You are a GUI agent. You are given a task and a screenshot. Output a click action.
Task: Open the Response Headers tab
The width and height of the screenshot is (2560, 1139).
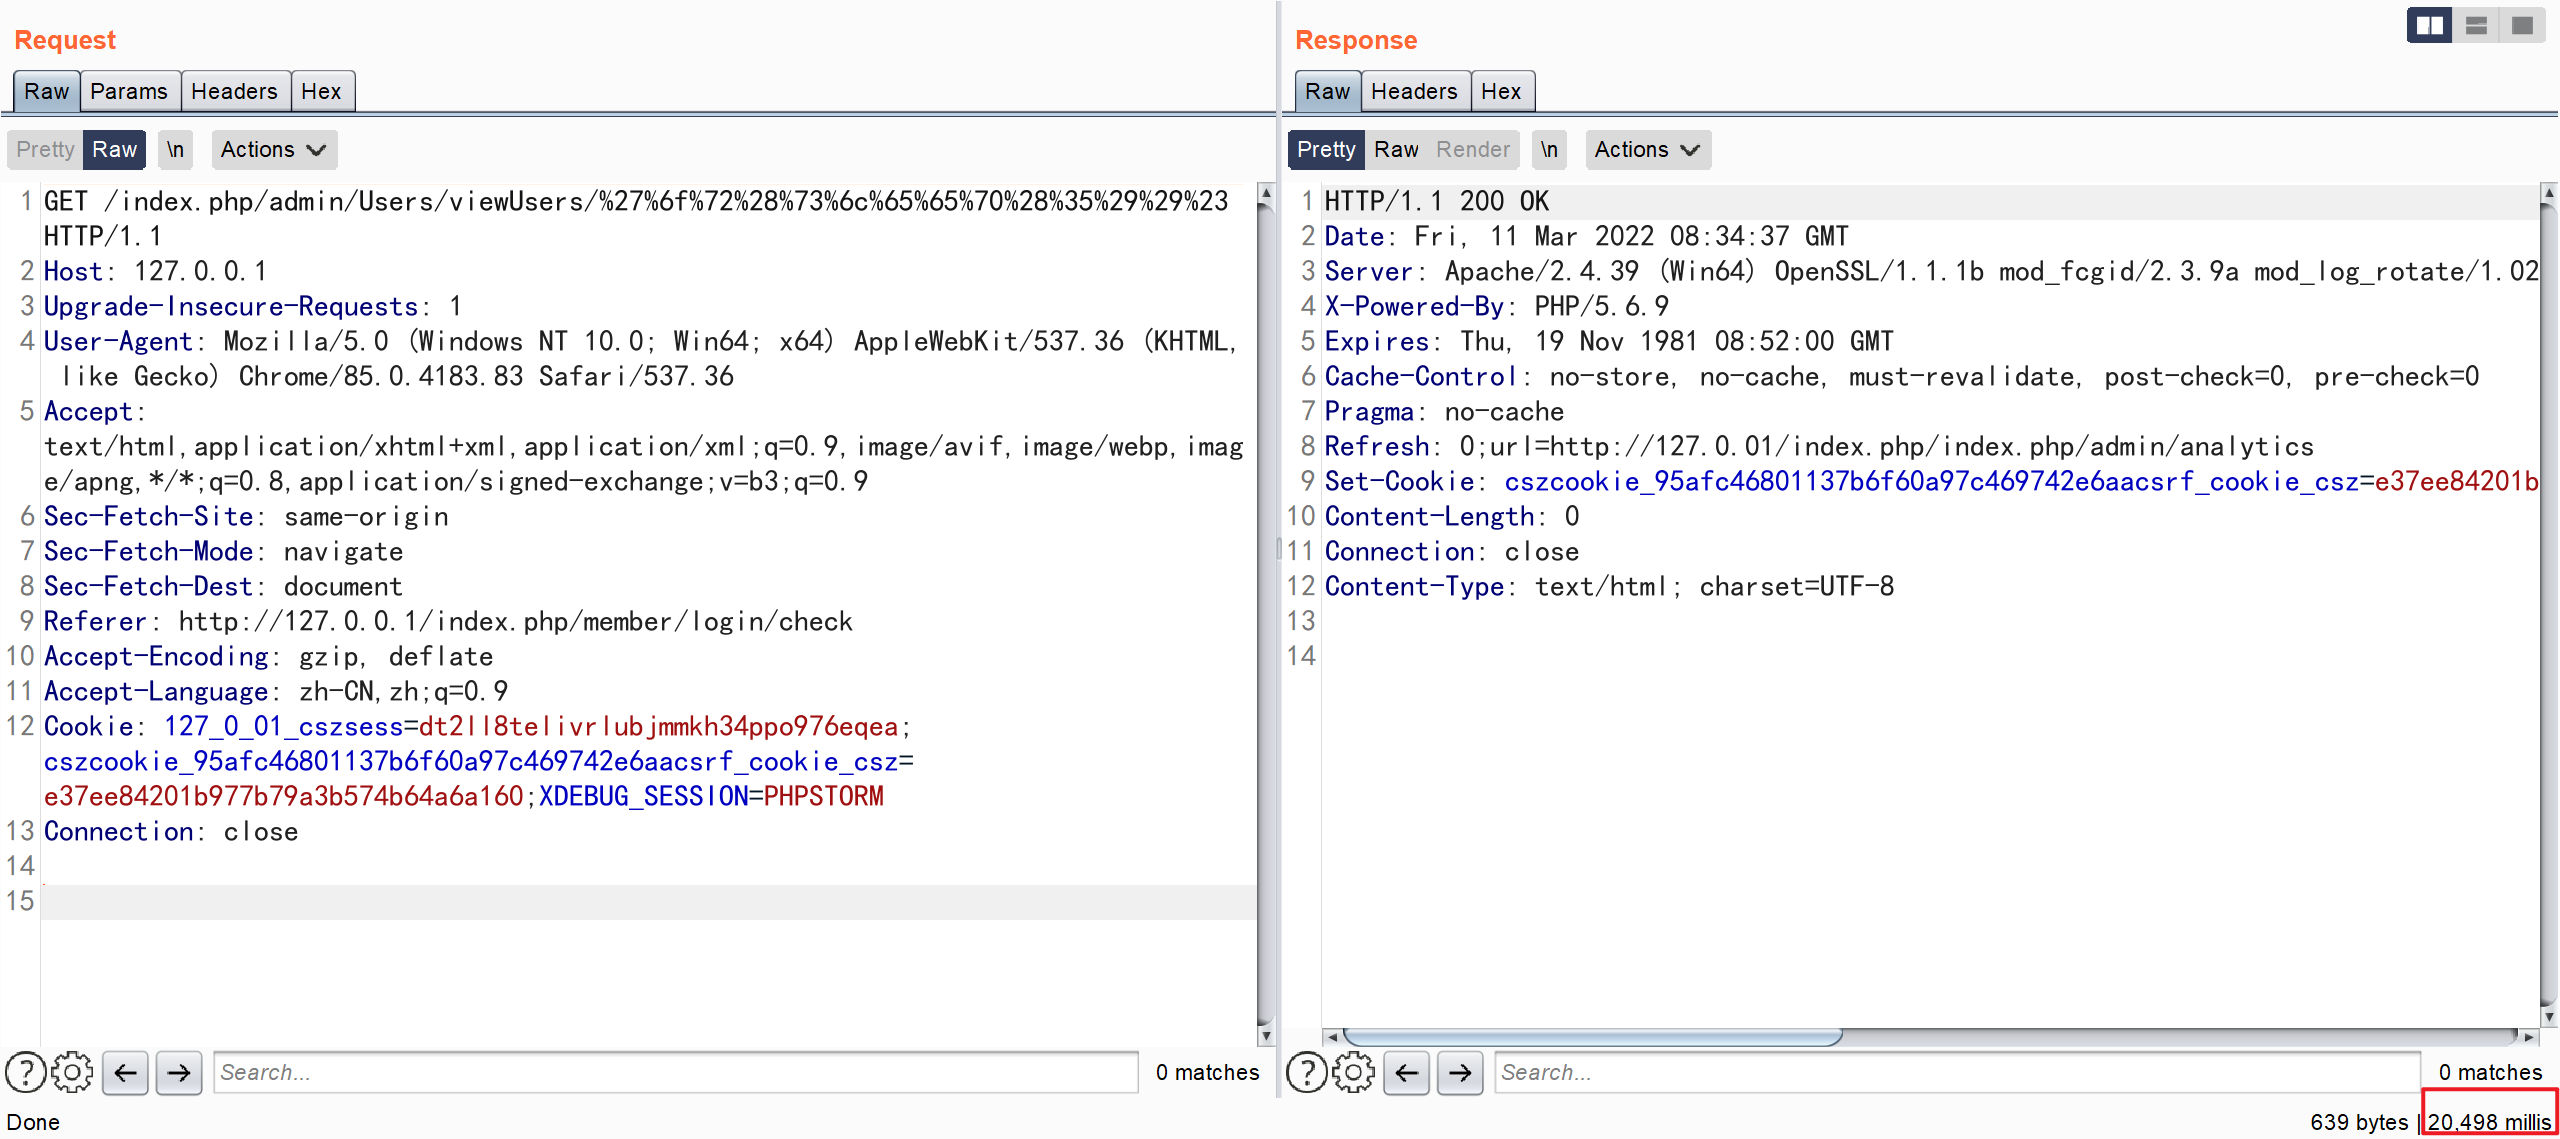[1414, 91]
